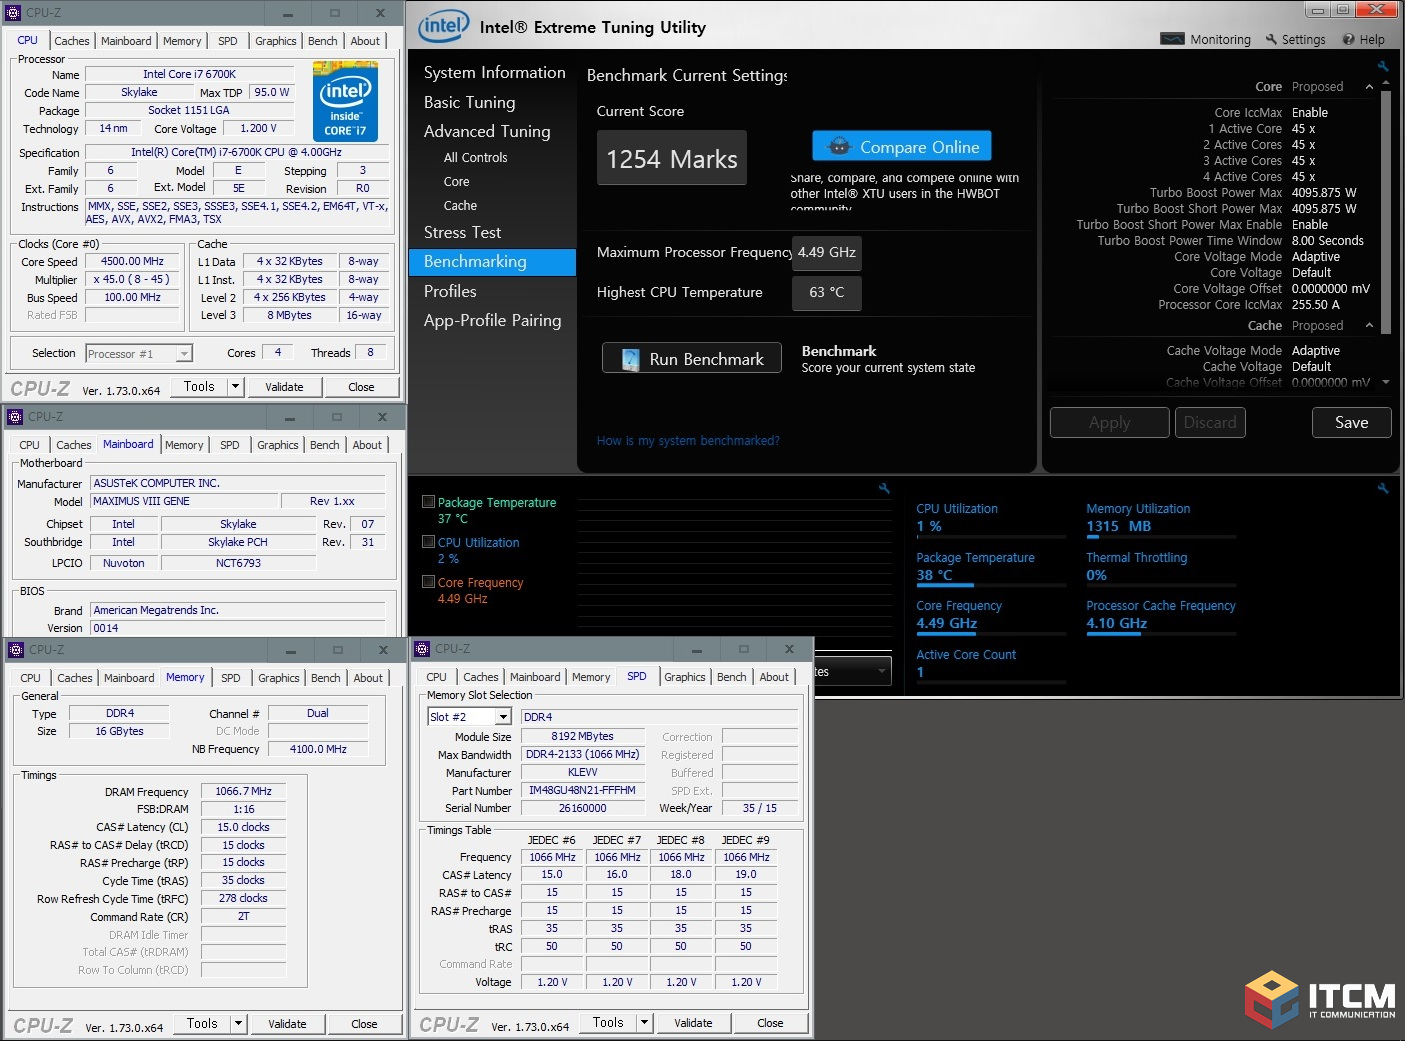1405x1041 pixels.
Task: Click the Save button in the proposed panel
Action: [x=1351, y=422]
